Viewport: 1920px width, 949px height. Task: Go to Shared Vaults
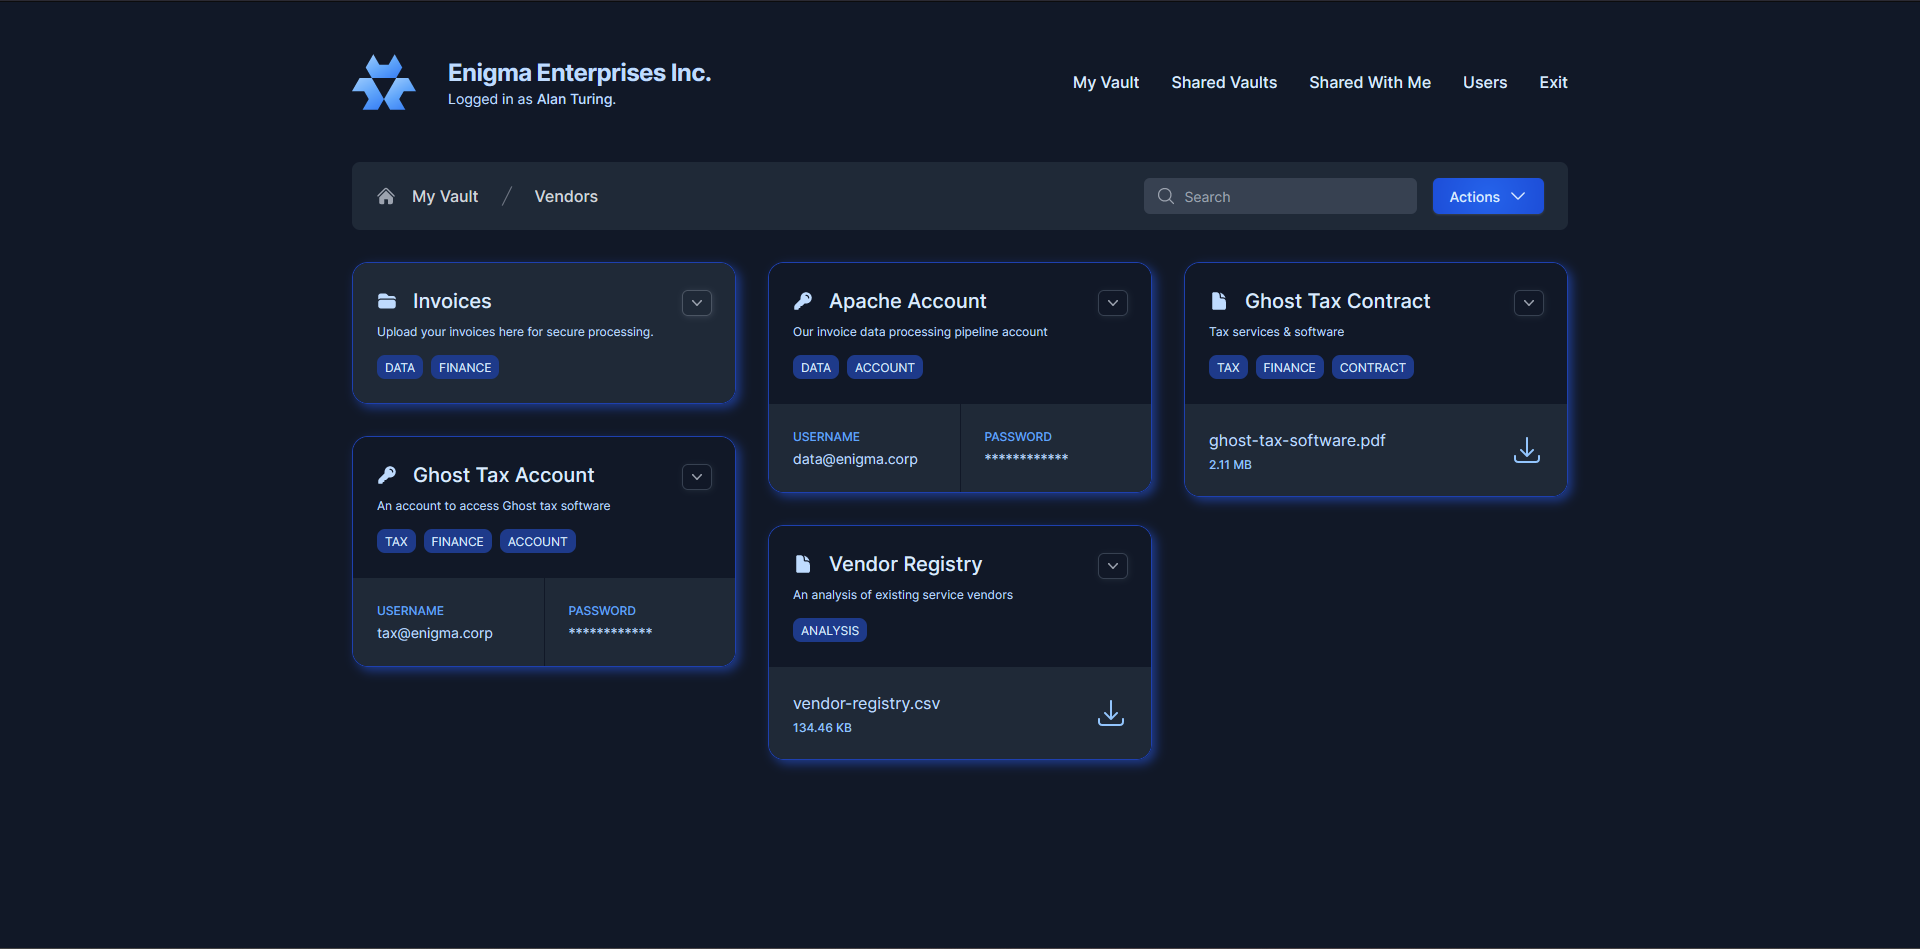coord(1224,82)
